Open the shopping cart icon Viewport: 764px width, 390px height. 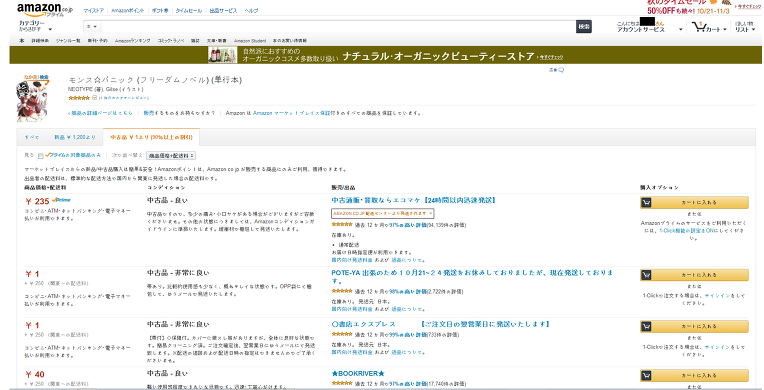pos(699,27)
